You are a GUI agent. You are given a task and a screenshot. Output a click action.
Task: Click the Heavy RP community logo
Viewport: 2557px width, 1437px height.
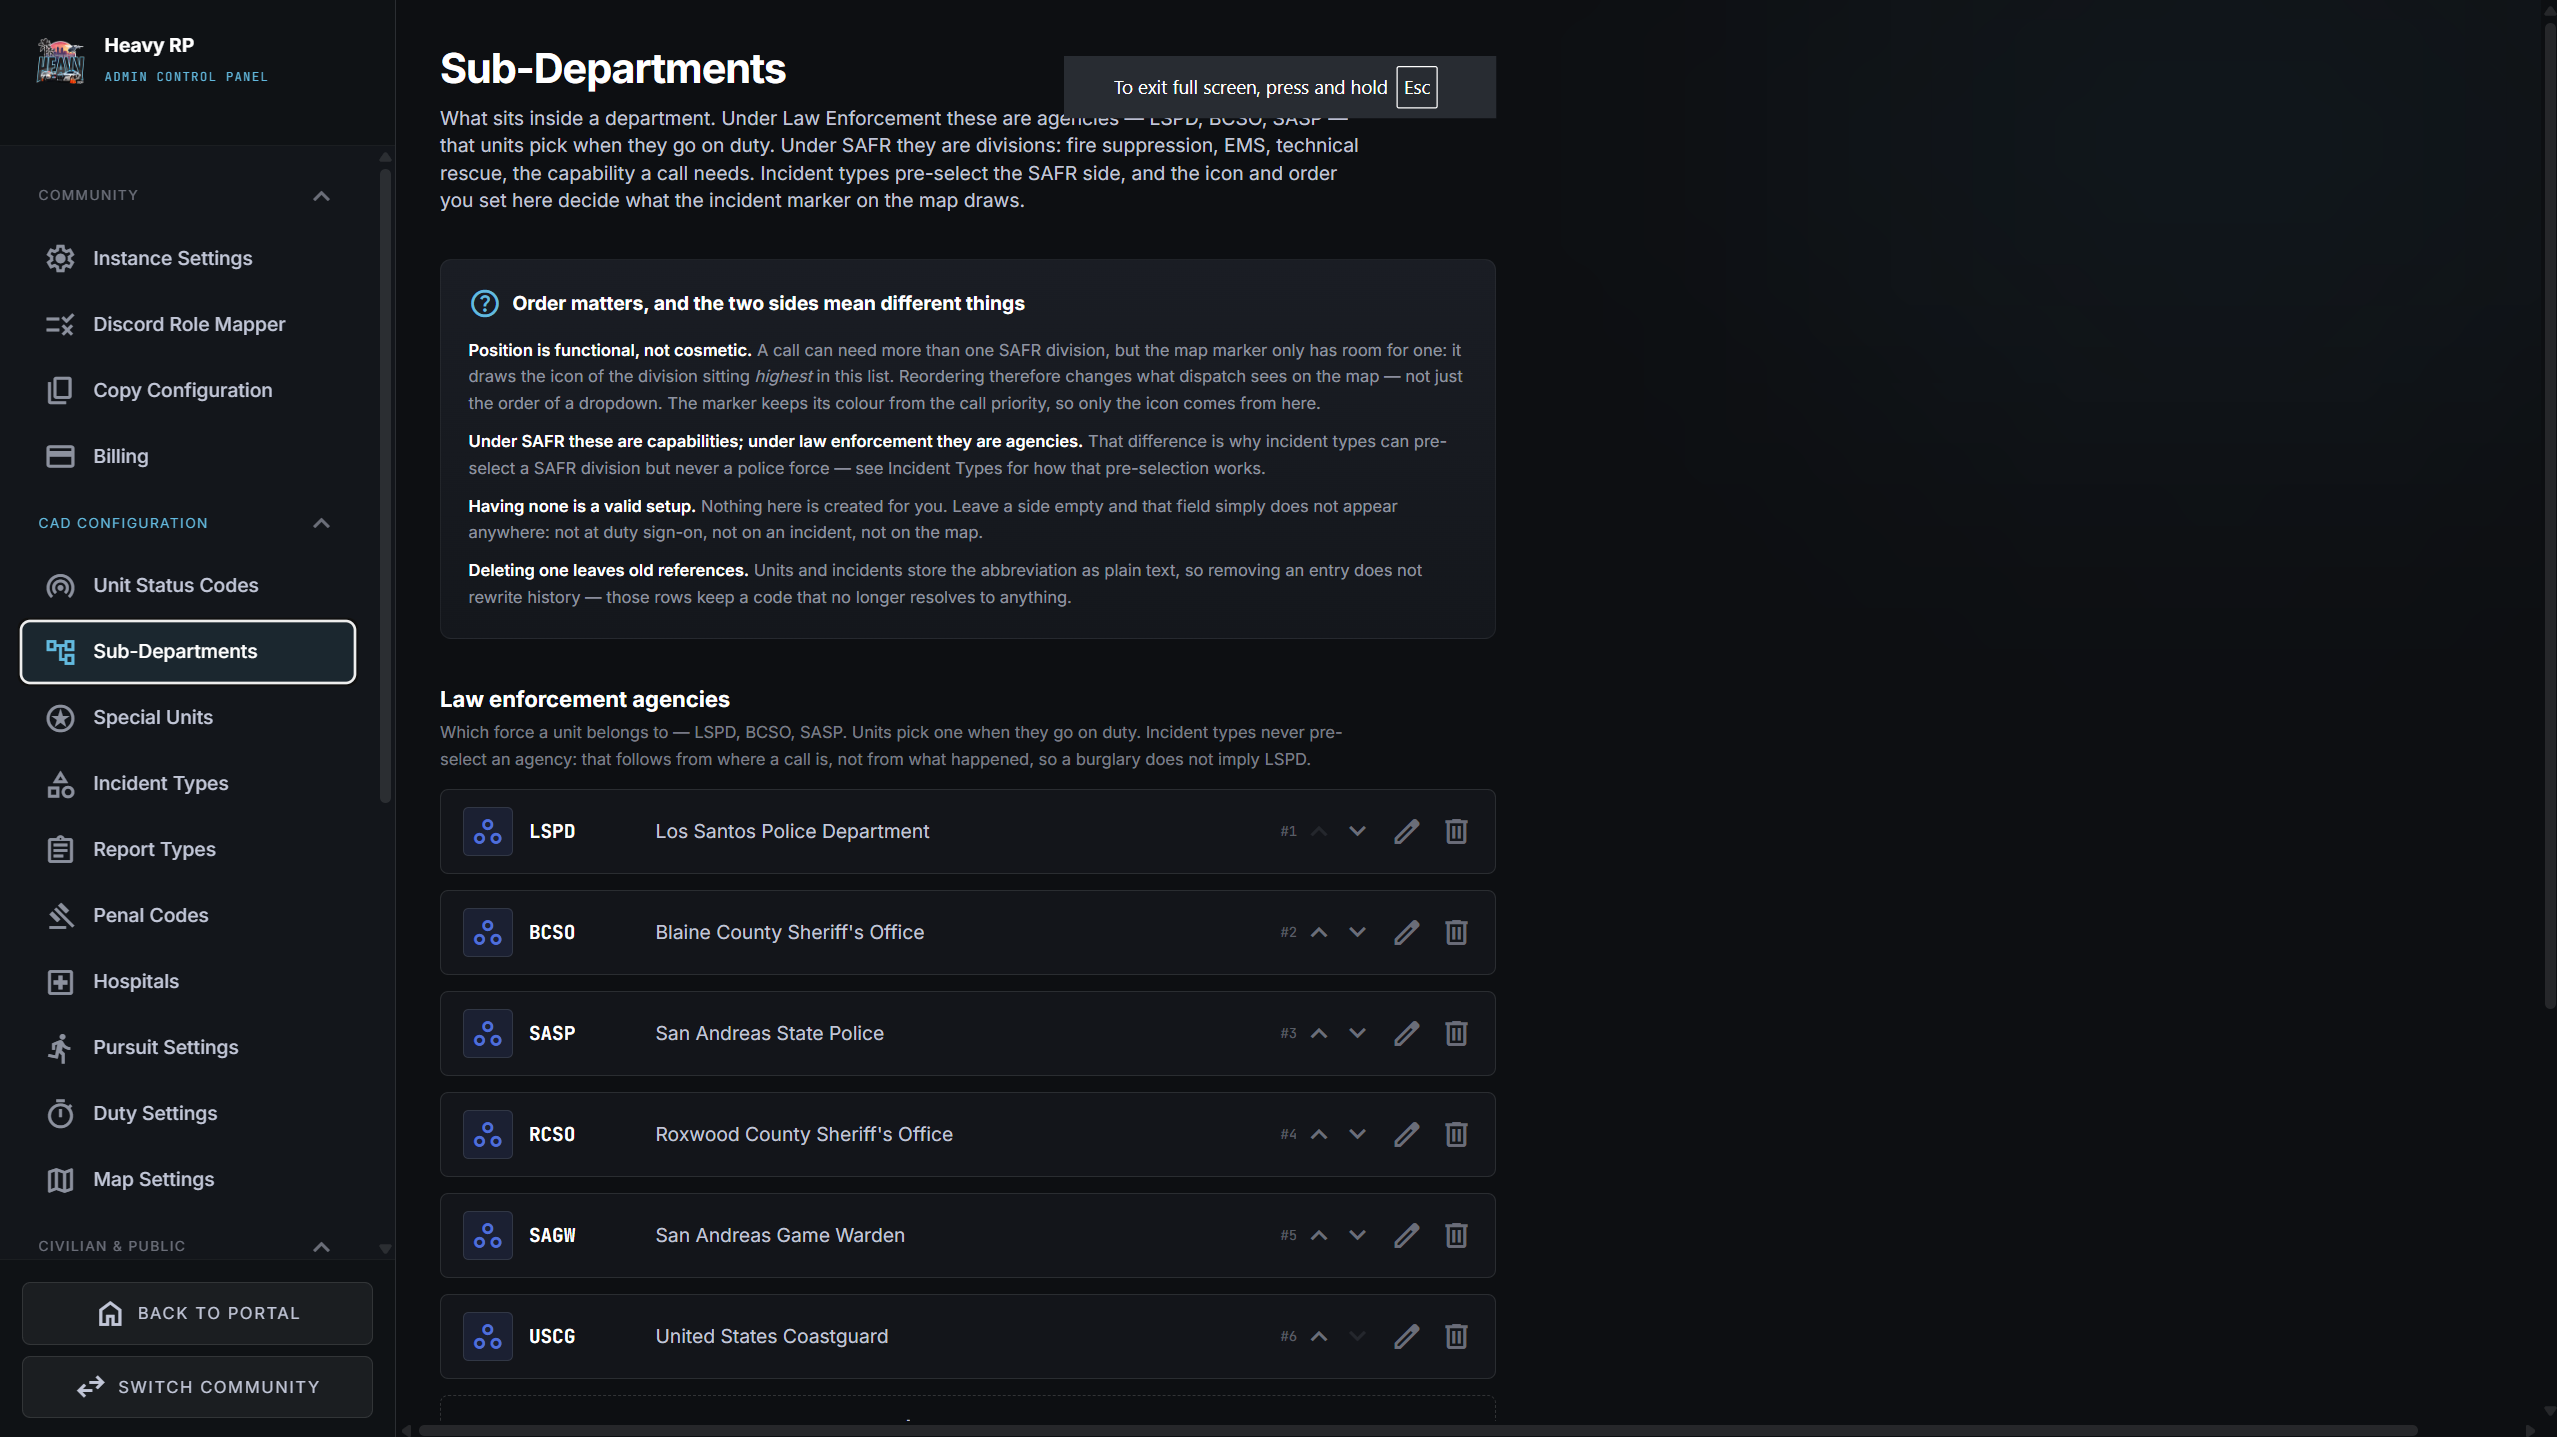pyautogui.click(x=60, y=60)
